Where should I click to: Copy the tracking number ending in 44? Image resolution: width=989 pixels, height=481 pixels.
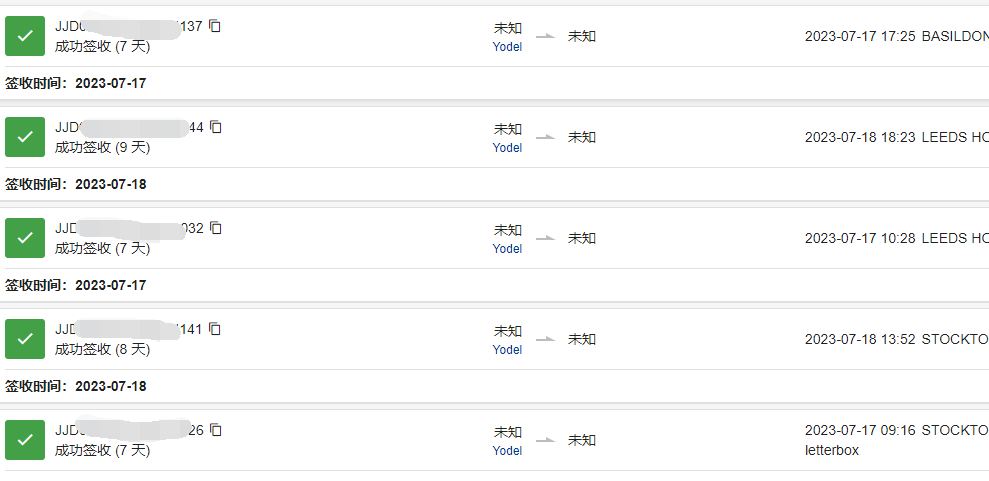(216, 127)
